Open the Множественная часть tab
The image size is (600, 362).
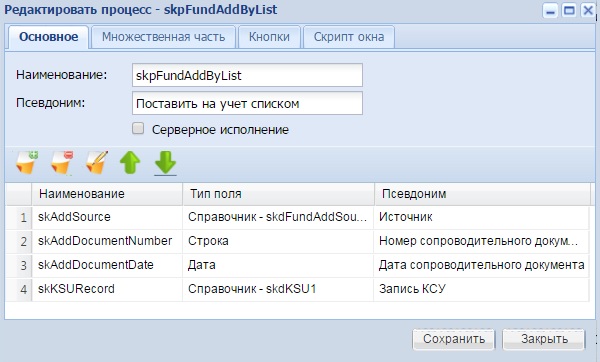pyautogui.click(x=163, y=37)
